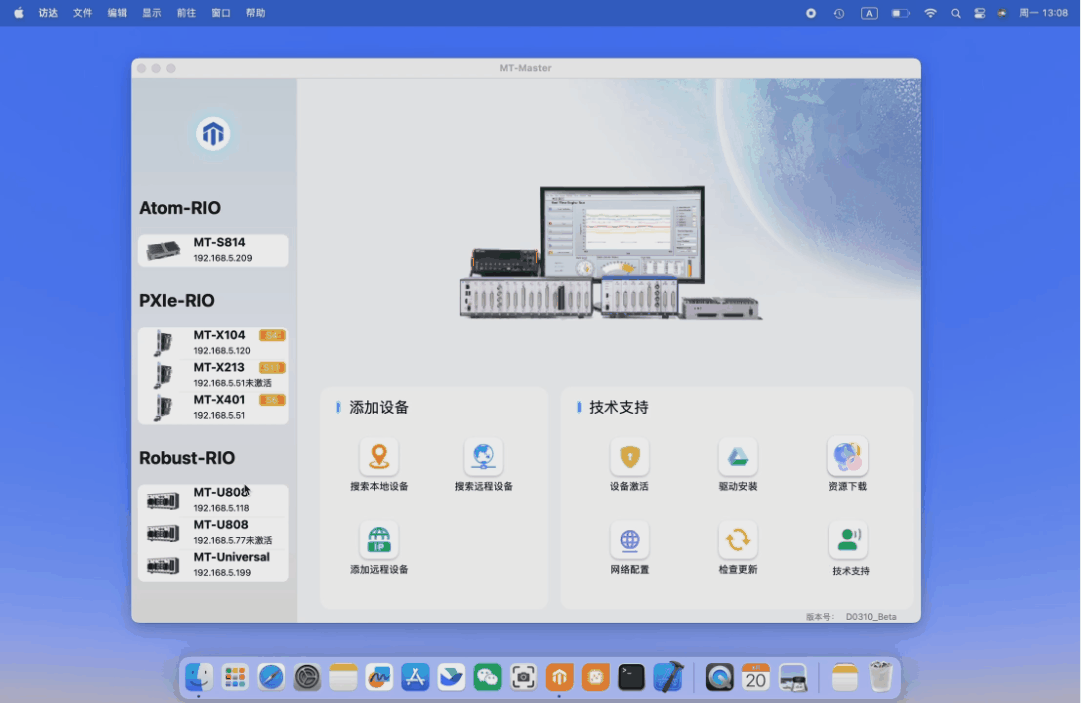Select the MT-X401 device row
The image size is (1081, 703).
tap(213, 407)
